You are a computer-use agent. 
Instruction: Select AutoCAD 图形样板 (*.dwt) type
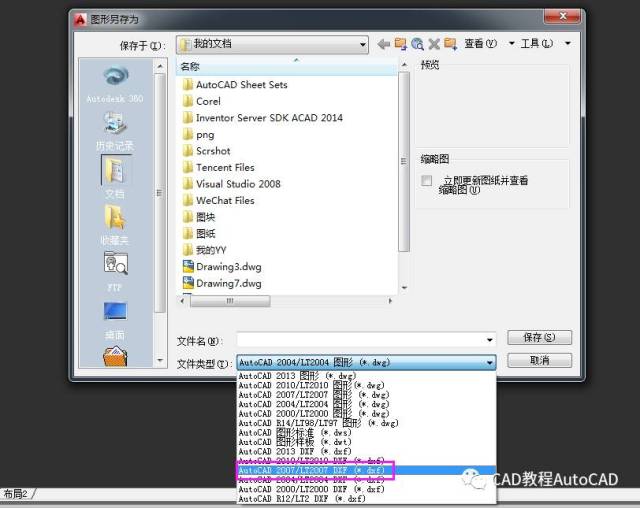367,442
